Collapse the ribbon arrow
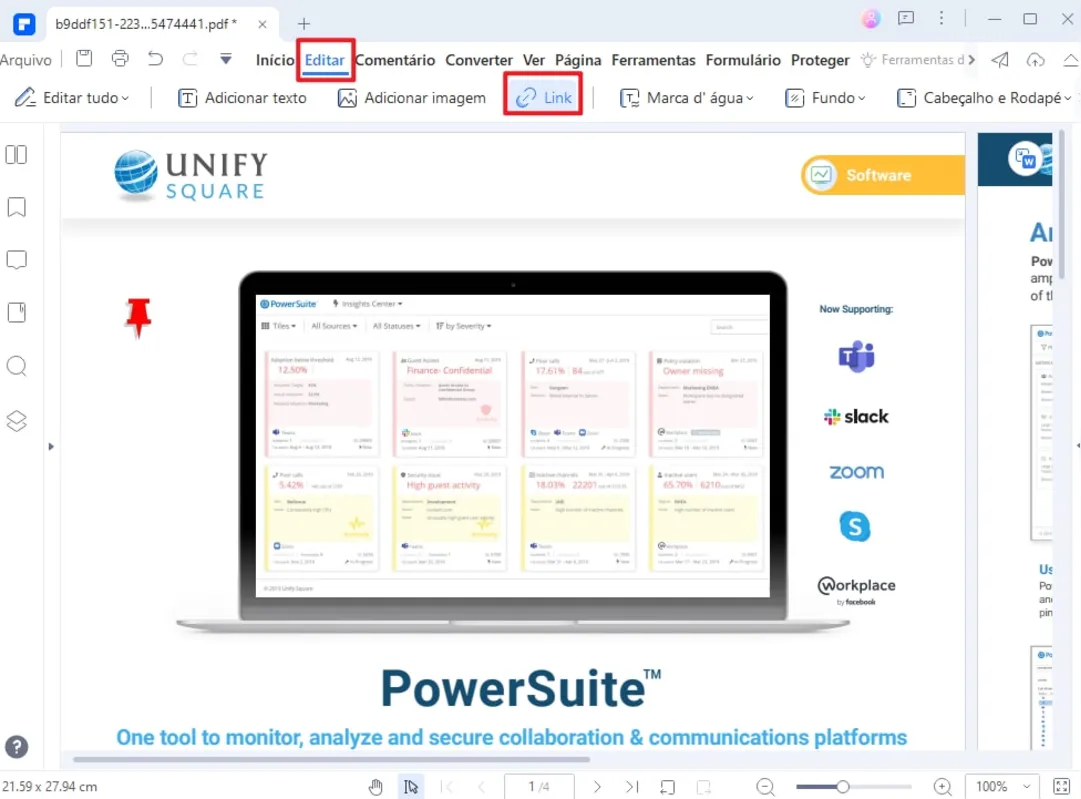The height and width of the screenshot is (799, 1081). pos(1071,60)
